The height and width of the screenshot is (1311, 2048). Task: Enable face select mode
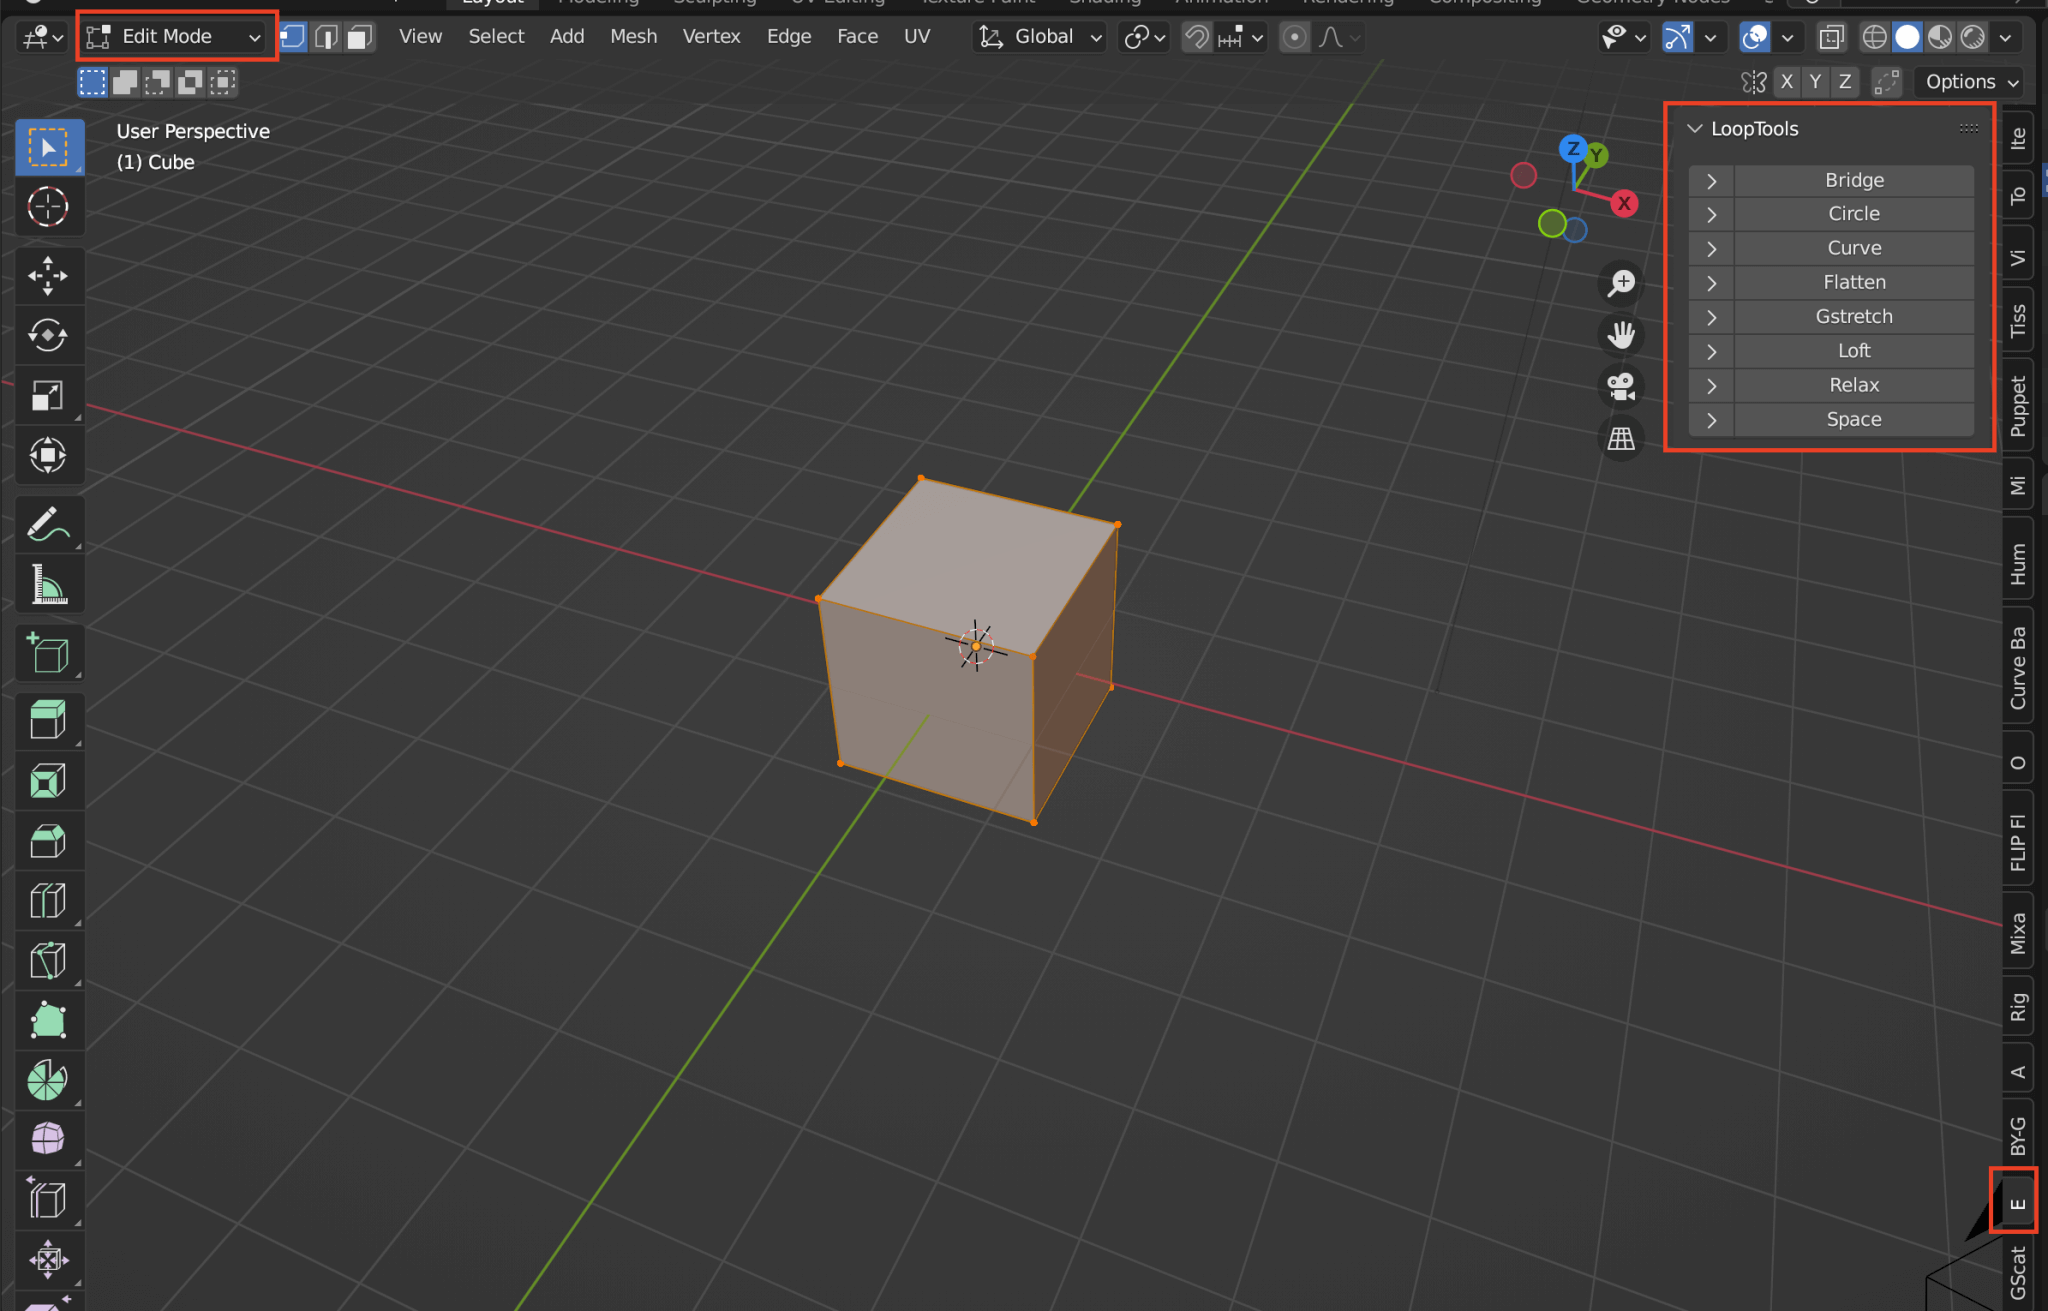point(359,37)
